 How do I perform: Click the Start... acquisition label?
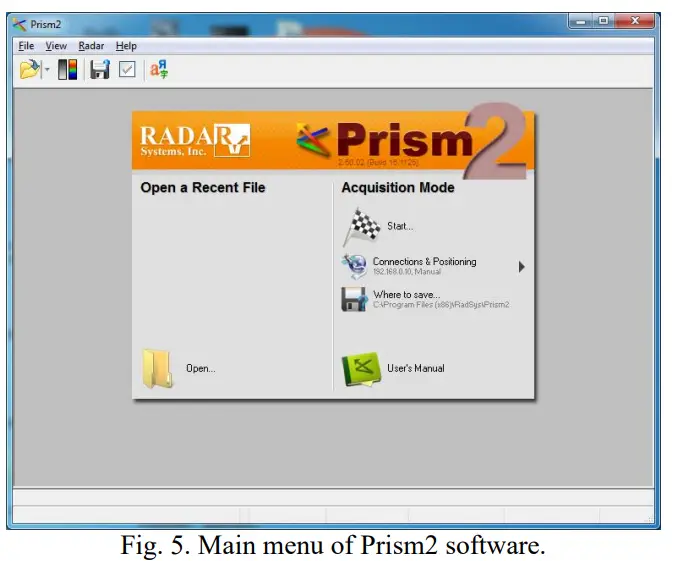click(400, 226)
